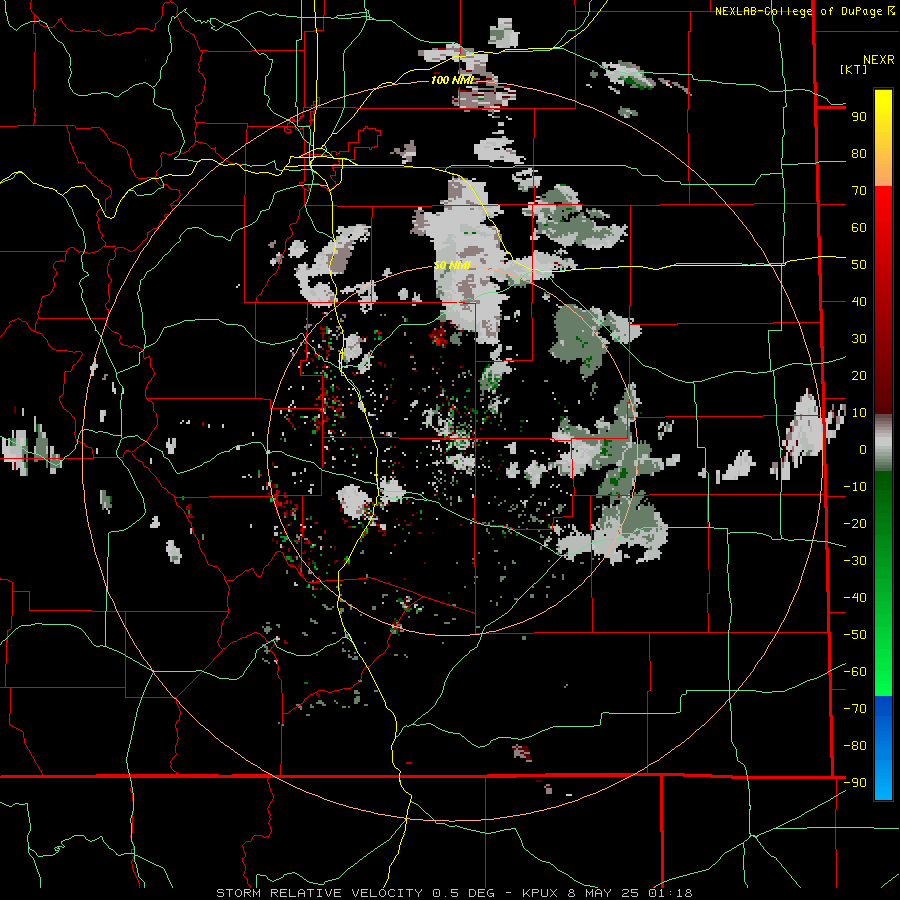This screenshot has width=900, height=900.
Task: Click the -50 value on the scale
Action: [855, 634]
